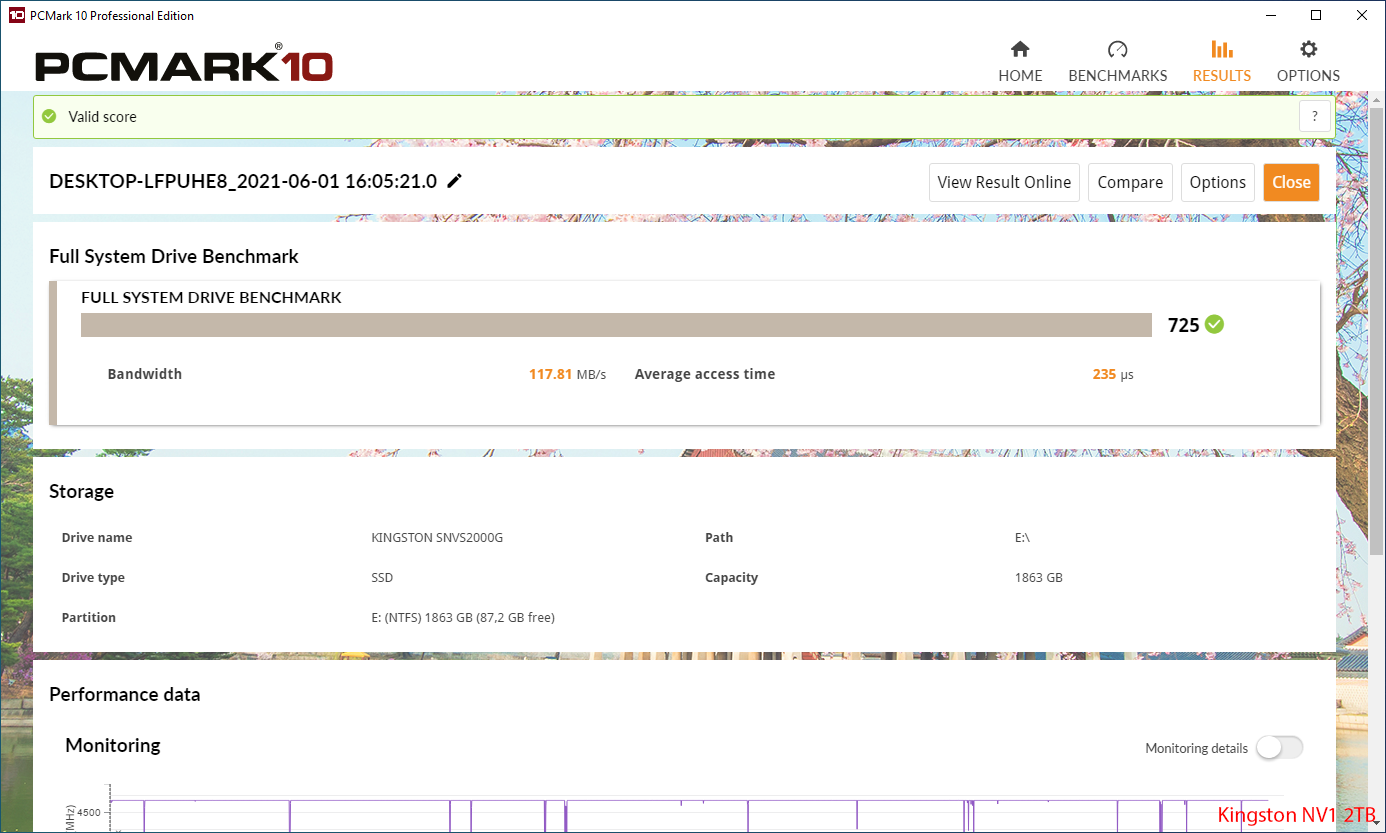Click the Average access time label
1386x833 pixels.
coord(705,374)
